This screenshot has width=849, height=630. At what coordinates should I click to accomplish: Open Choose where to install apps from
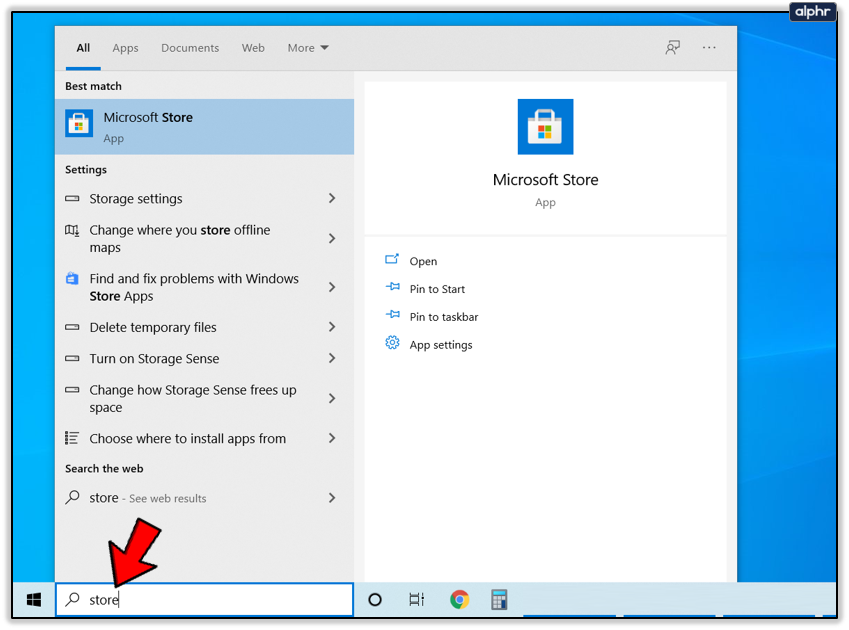[205, 438]
